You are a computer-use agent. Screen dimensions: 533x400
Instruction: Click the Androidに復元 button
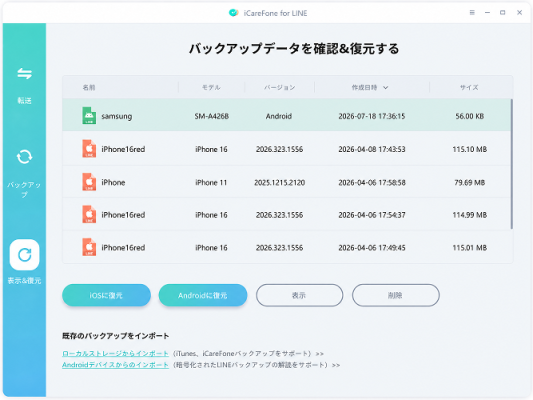[x=203, y=295]
